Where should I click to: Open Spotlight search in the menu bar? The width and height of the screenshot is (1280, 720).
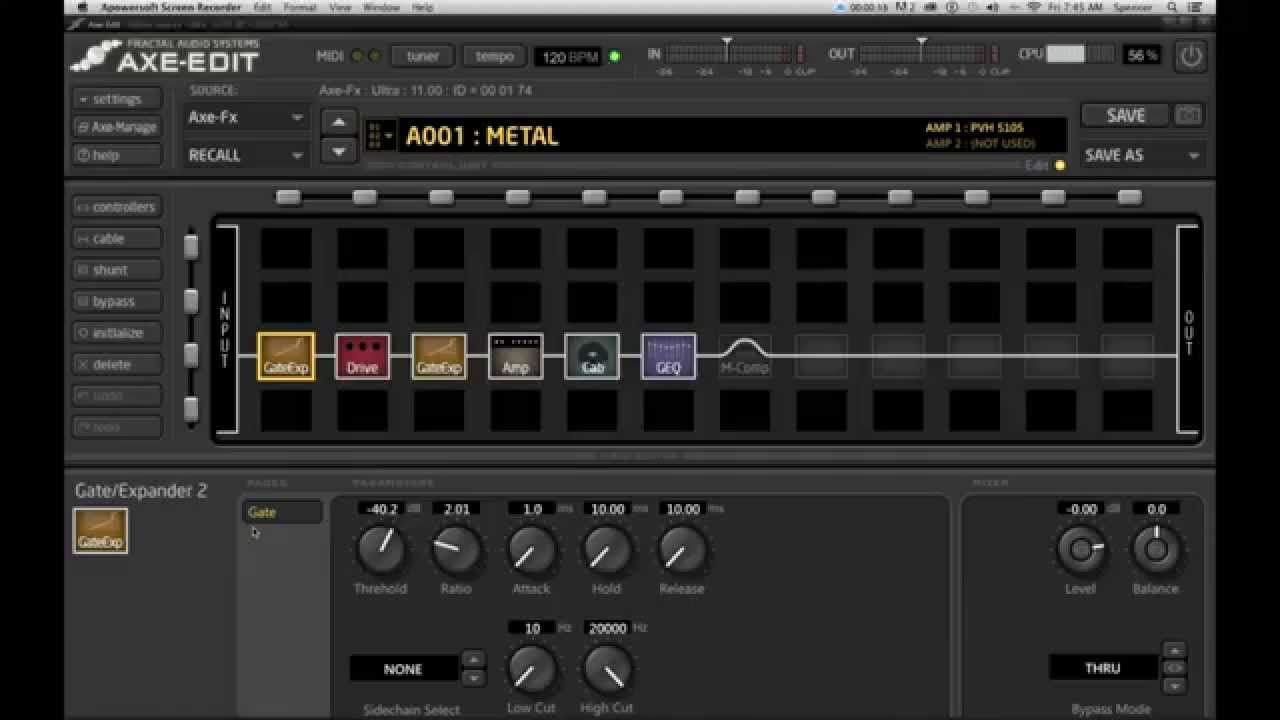pyautogui.click(x=1173, y=7)
